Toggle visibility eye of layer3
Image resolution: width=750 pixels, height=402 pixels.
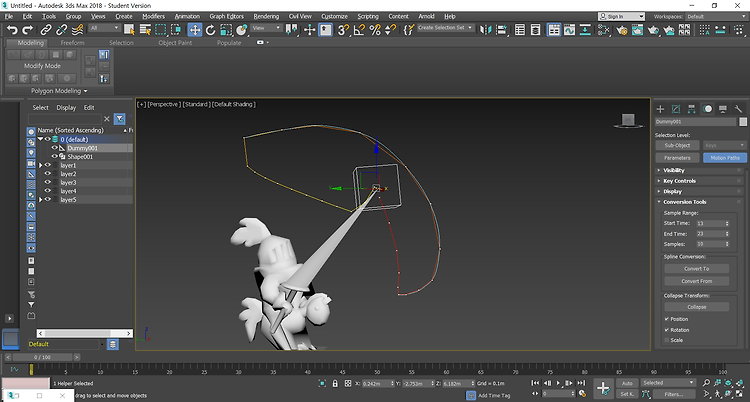pos(47,182)
